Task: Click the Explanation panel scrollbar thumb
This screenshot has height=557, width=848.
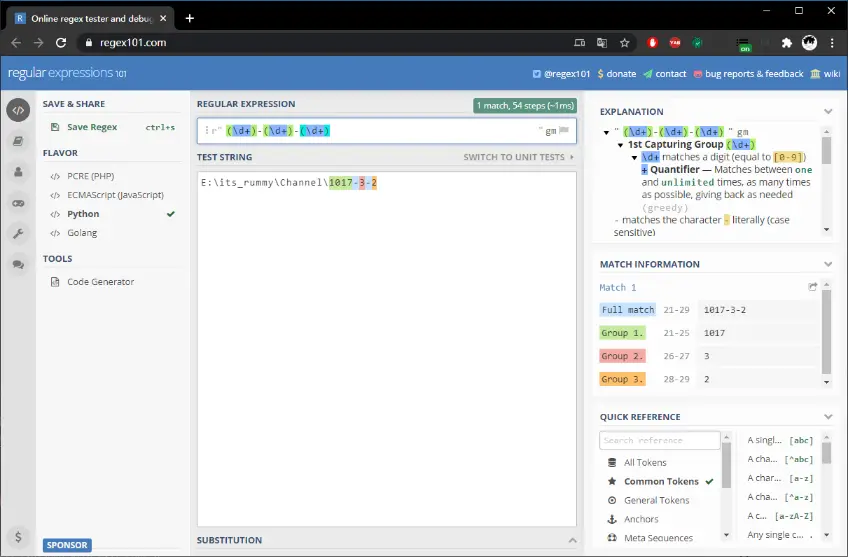Action: [826, 150]
